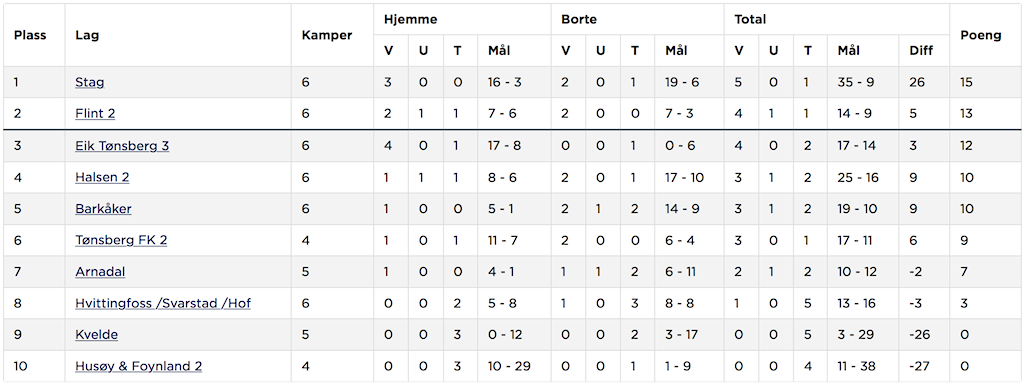Select the Hjemme header group
This screenshot has width=1024, height=386.
tap(411, 20)
